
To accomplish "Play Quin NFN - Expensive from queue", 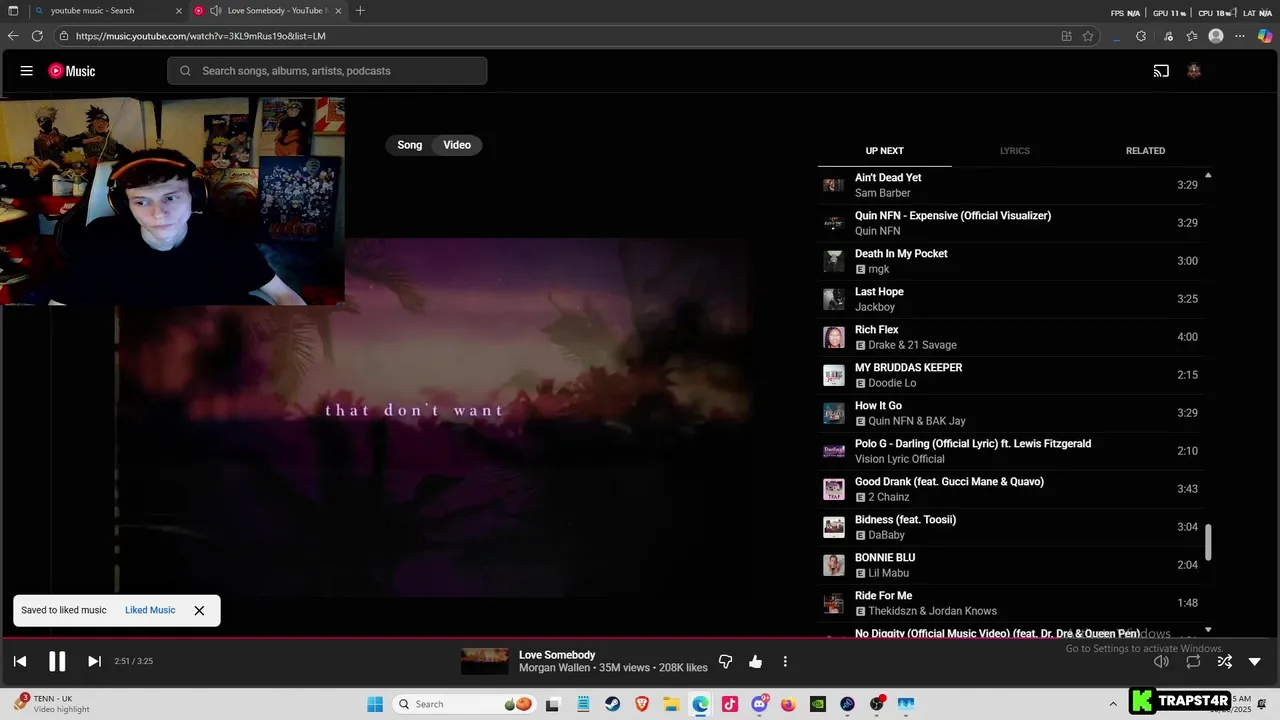I will 1010,223.
